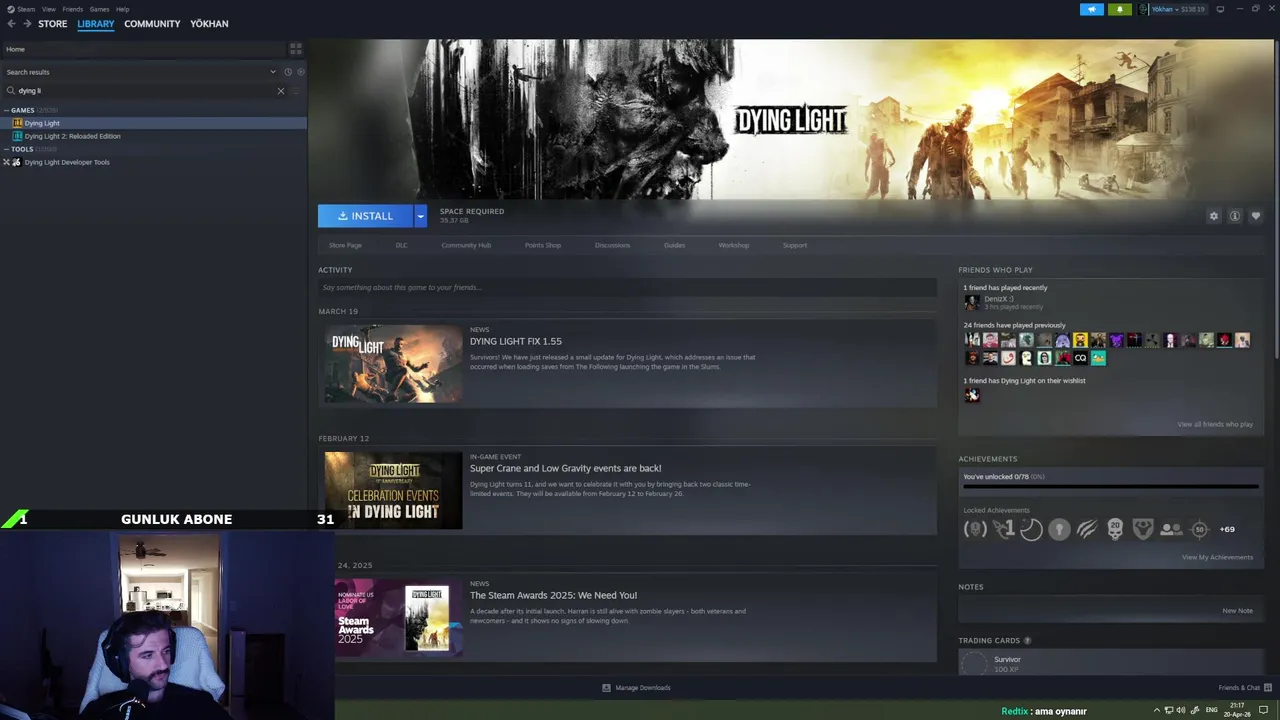
Task: Click the activity status input box
Action: (627, 288)
